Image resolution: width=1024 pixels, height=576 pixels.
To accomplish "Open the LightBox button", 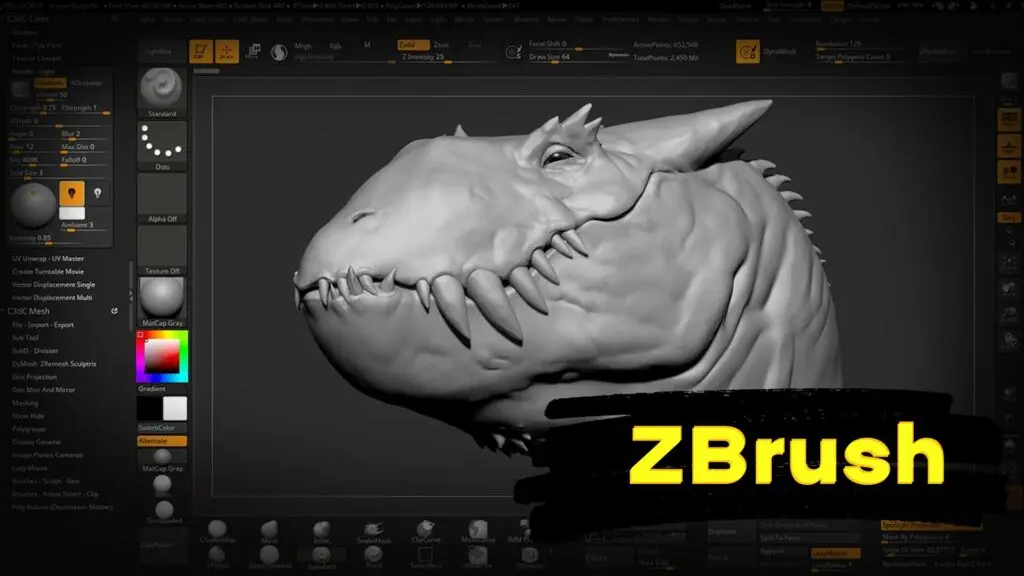I will pos(161,52).
